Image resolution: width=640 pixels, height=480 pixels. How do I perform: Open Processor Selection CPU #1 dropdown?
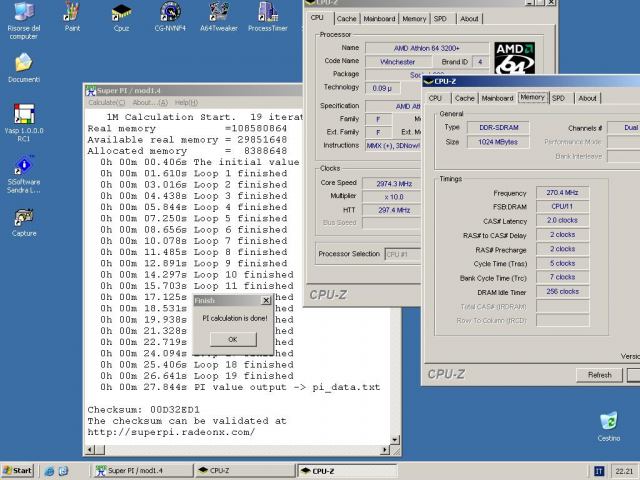click(402, 254)
